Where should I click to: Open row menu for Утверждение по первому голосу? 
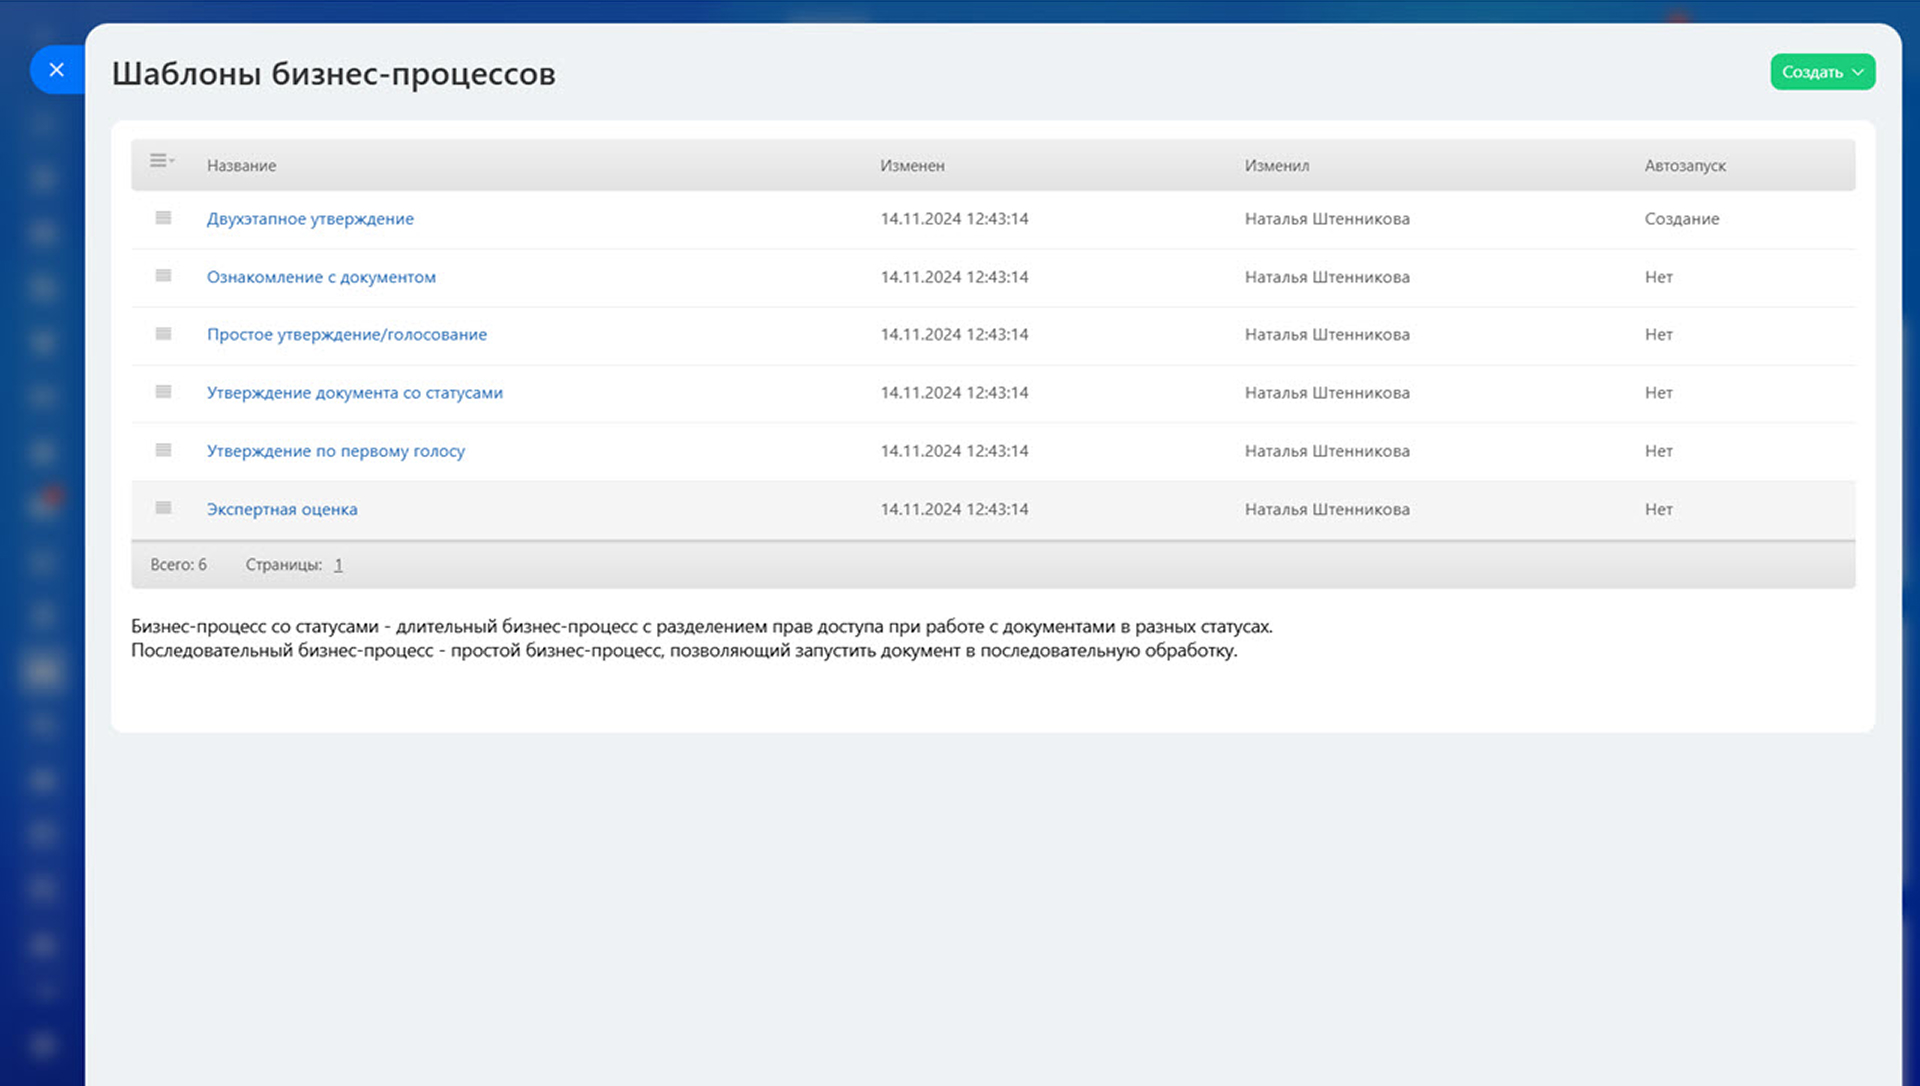pyautogui.click(x=163, y=450)
